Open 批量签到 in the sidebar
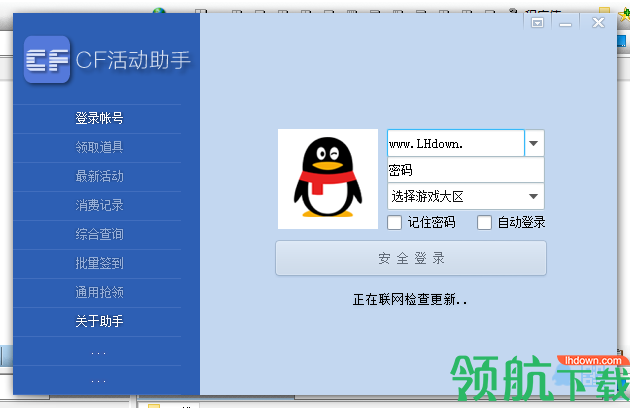 click(99, 263)
